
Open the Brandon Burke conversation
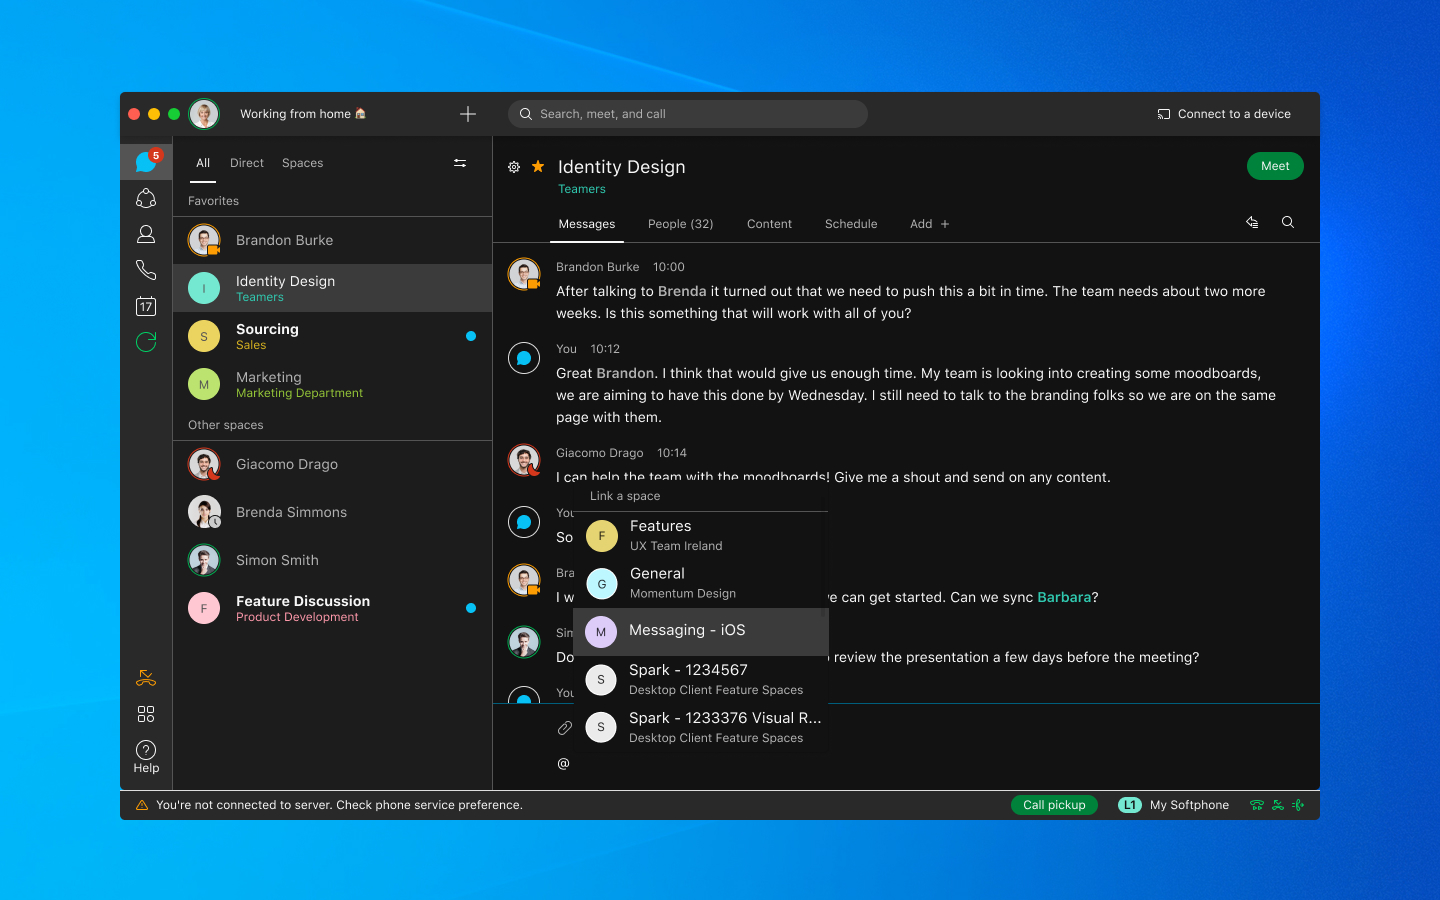tap(332, 240)
